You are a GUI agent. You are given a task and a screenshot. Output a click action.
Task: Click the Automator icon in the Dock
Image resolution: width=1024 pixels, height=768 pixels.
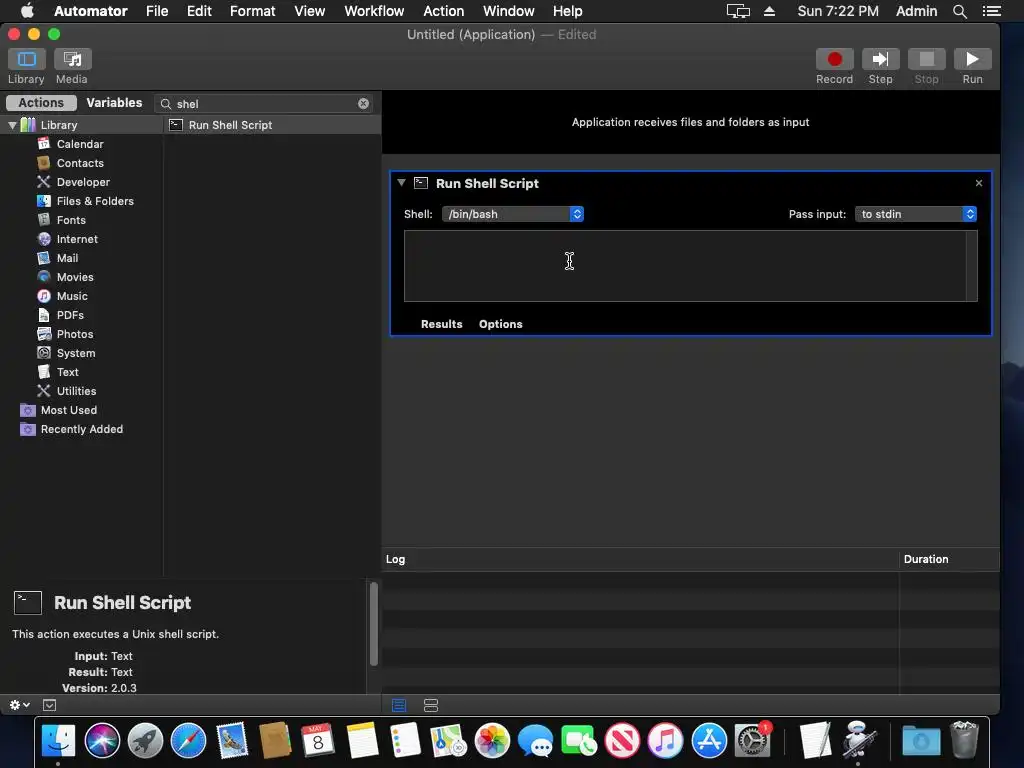858,741
